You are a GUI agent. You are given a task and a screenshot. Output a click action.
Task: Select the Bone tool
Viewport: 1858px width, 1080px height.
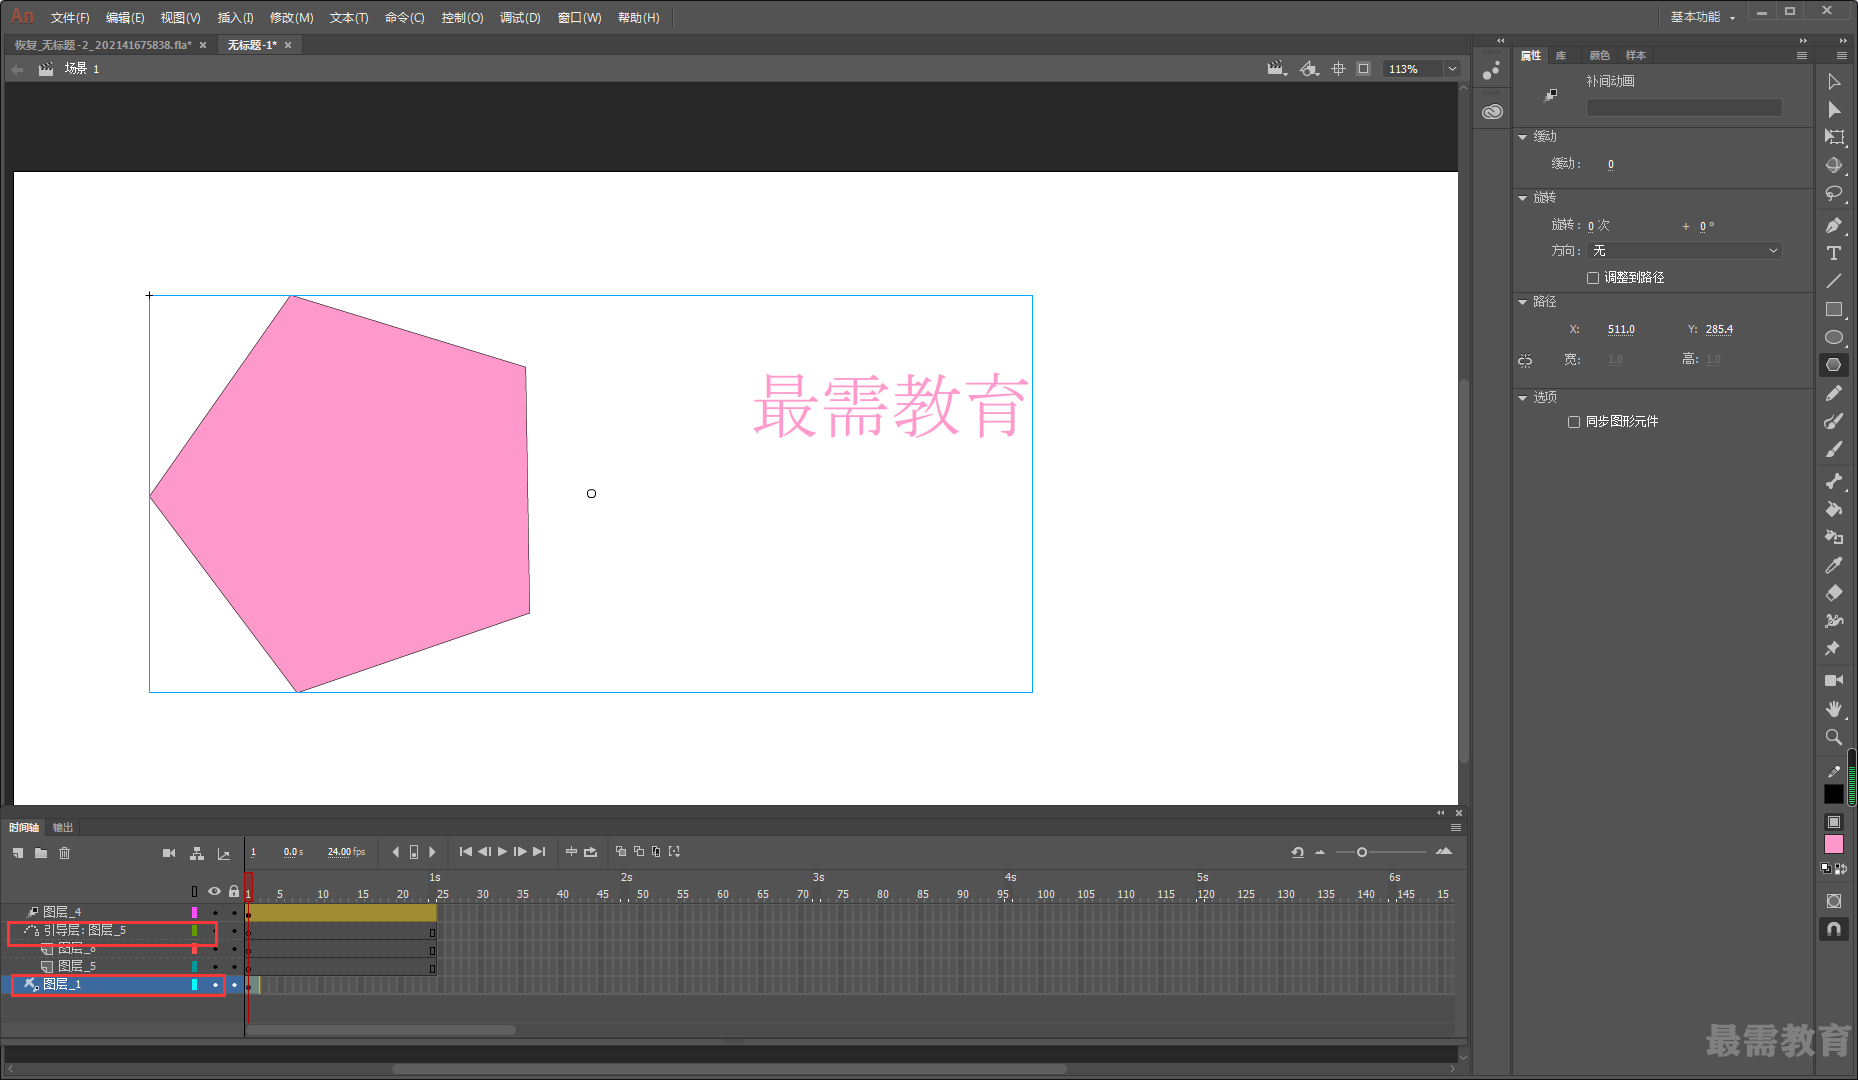pyautogui.click(x=1833, y=481)
